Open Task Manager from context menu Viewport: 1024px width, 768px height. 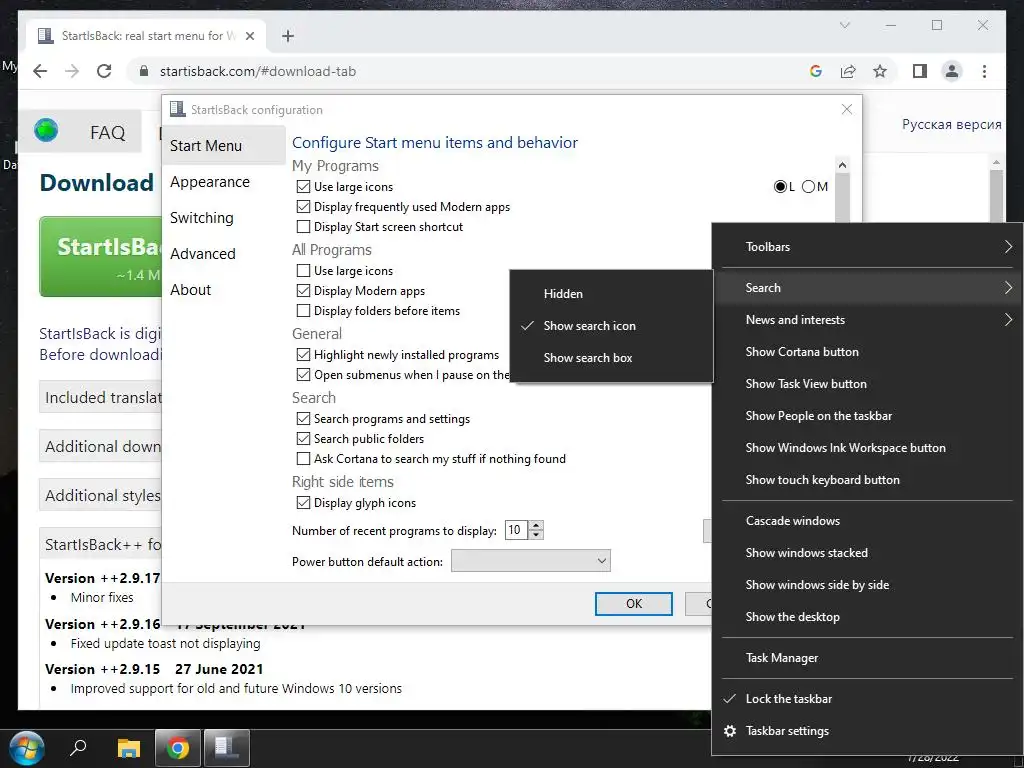tap(867, 658)
